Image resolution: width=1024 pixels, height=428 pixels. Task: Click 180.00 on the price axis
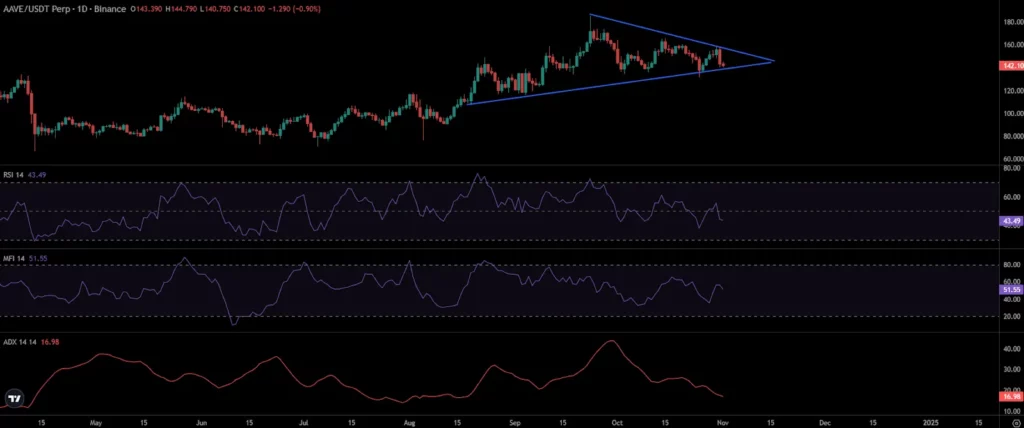(x=1012, y=22)
